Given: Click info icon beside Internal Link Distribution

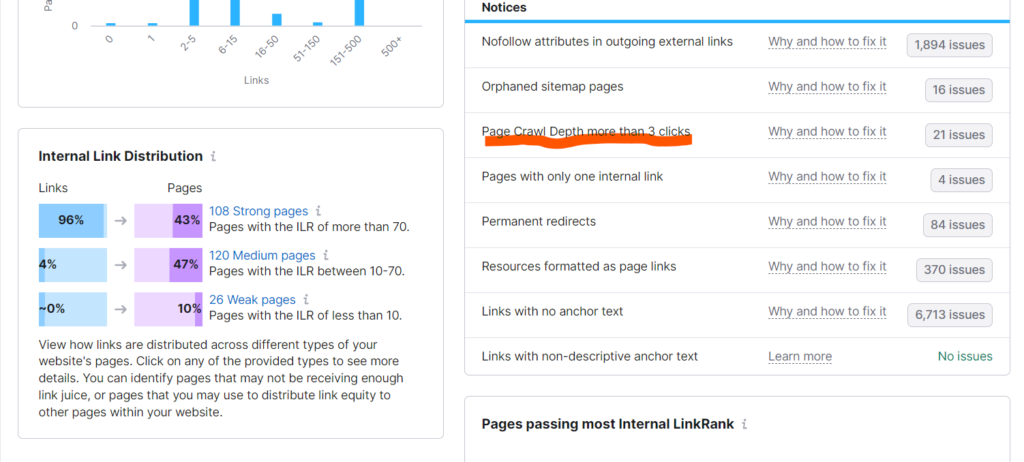Looking at the screenshot, I should pyautogui.click(x=214, y=157).
